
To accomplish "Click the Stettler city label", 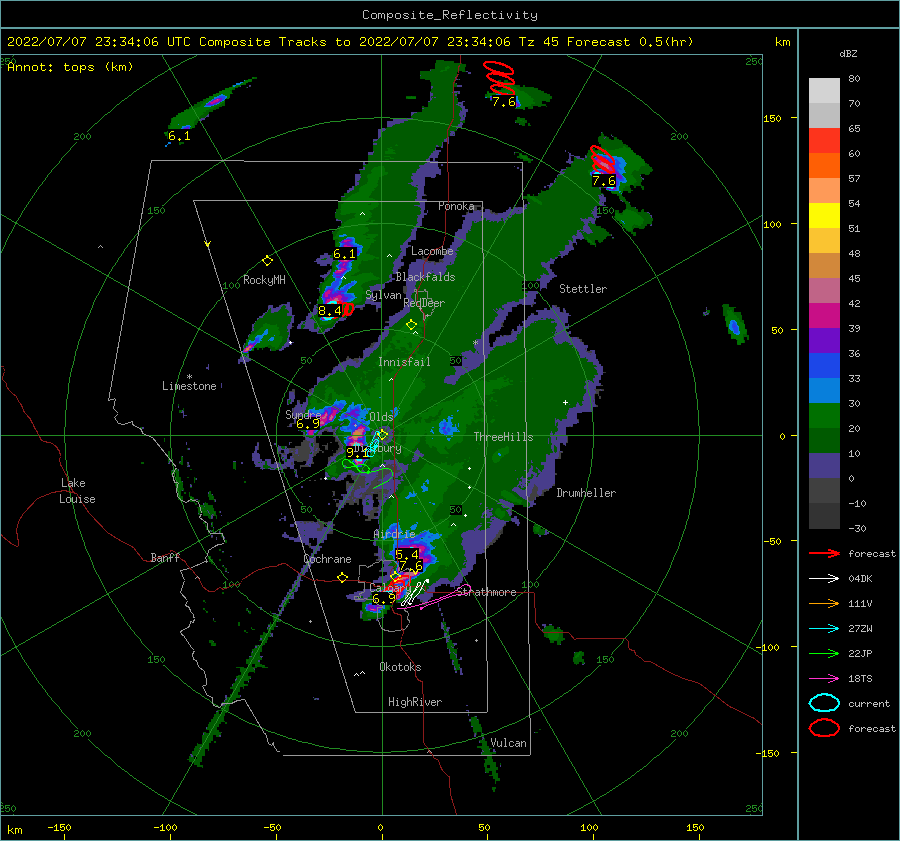I will click(x=583, y=289).
